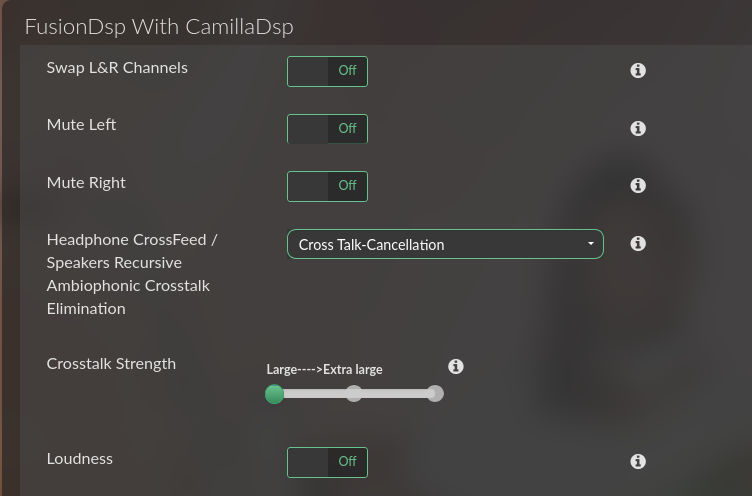Click the green Crosstalk Strength slider handle
This screenshot has height=496, width=752.
274,394
